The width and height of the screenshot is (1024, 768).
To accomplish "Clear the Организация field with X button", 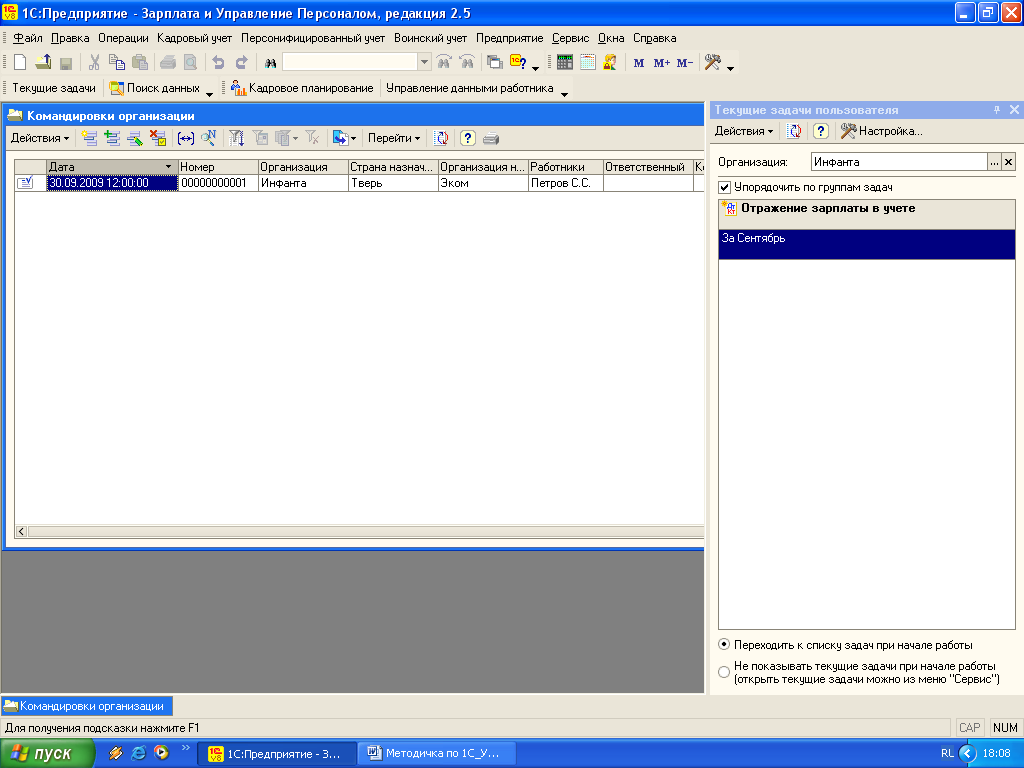I will [1008, 162].
